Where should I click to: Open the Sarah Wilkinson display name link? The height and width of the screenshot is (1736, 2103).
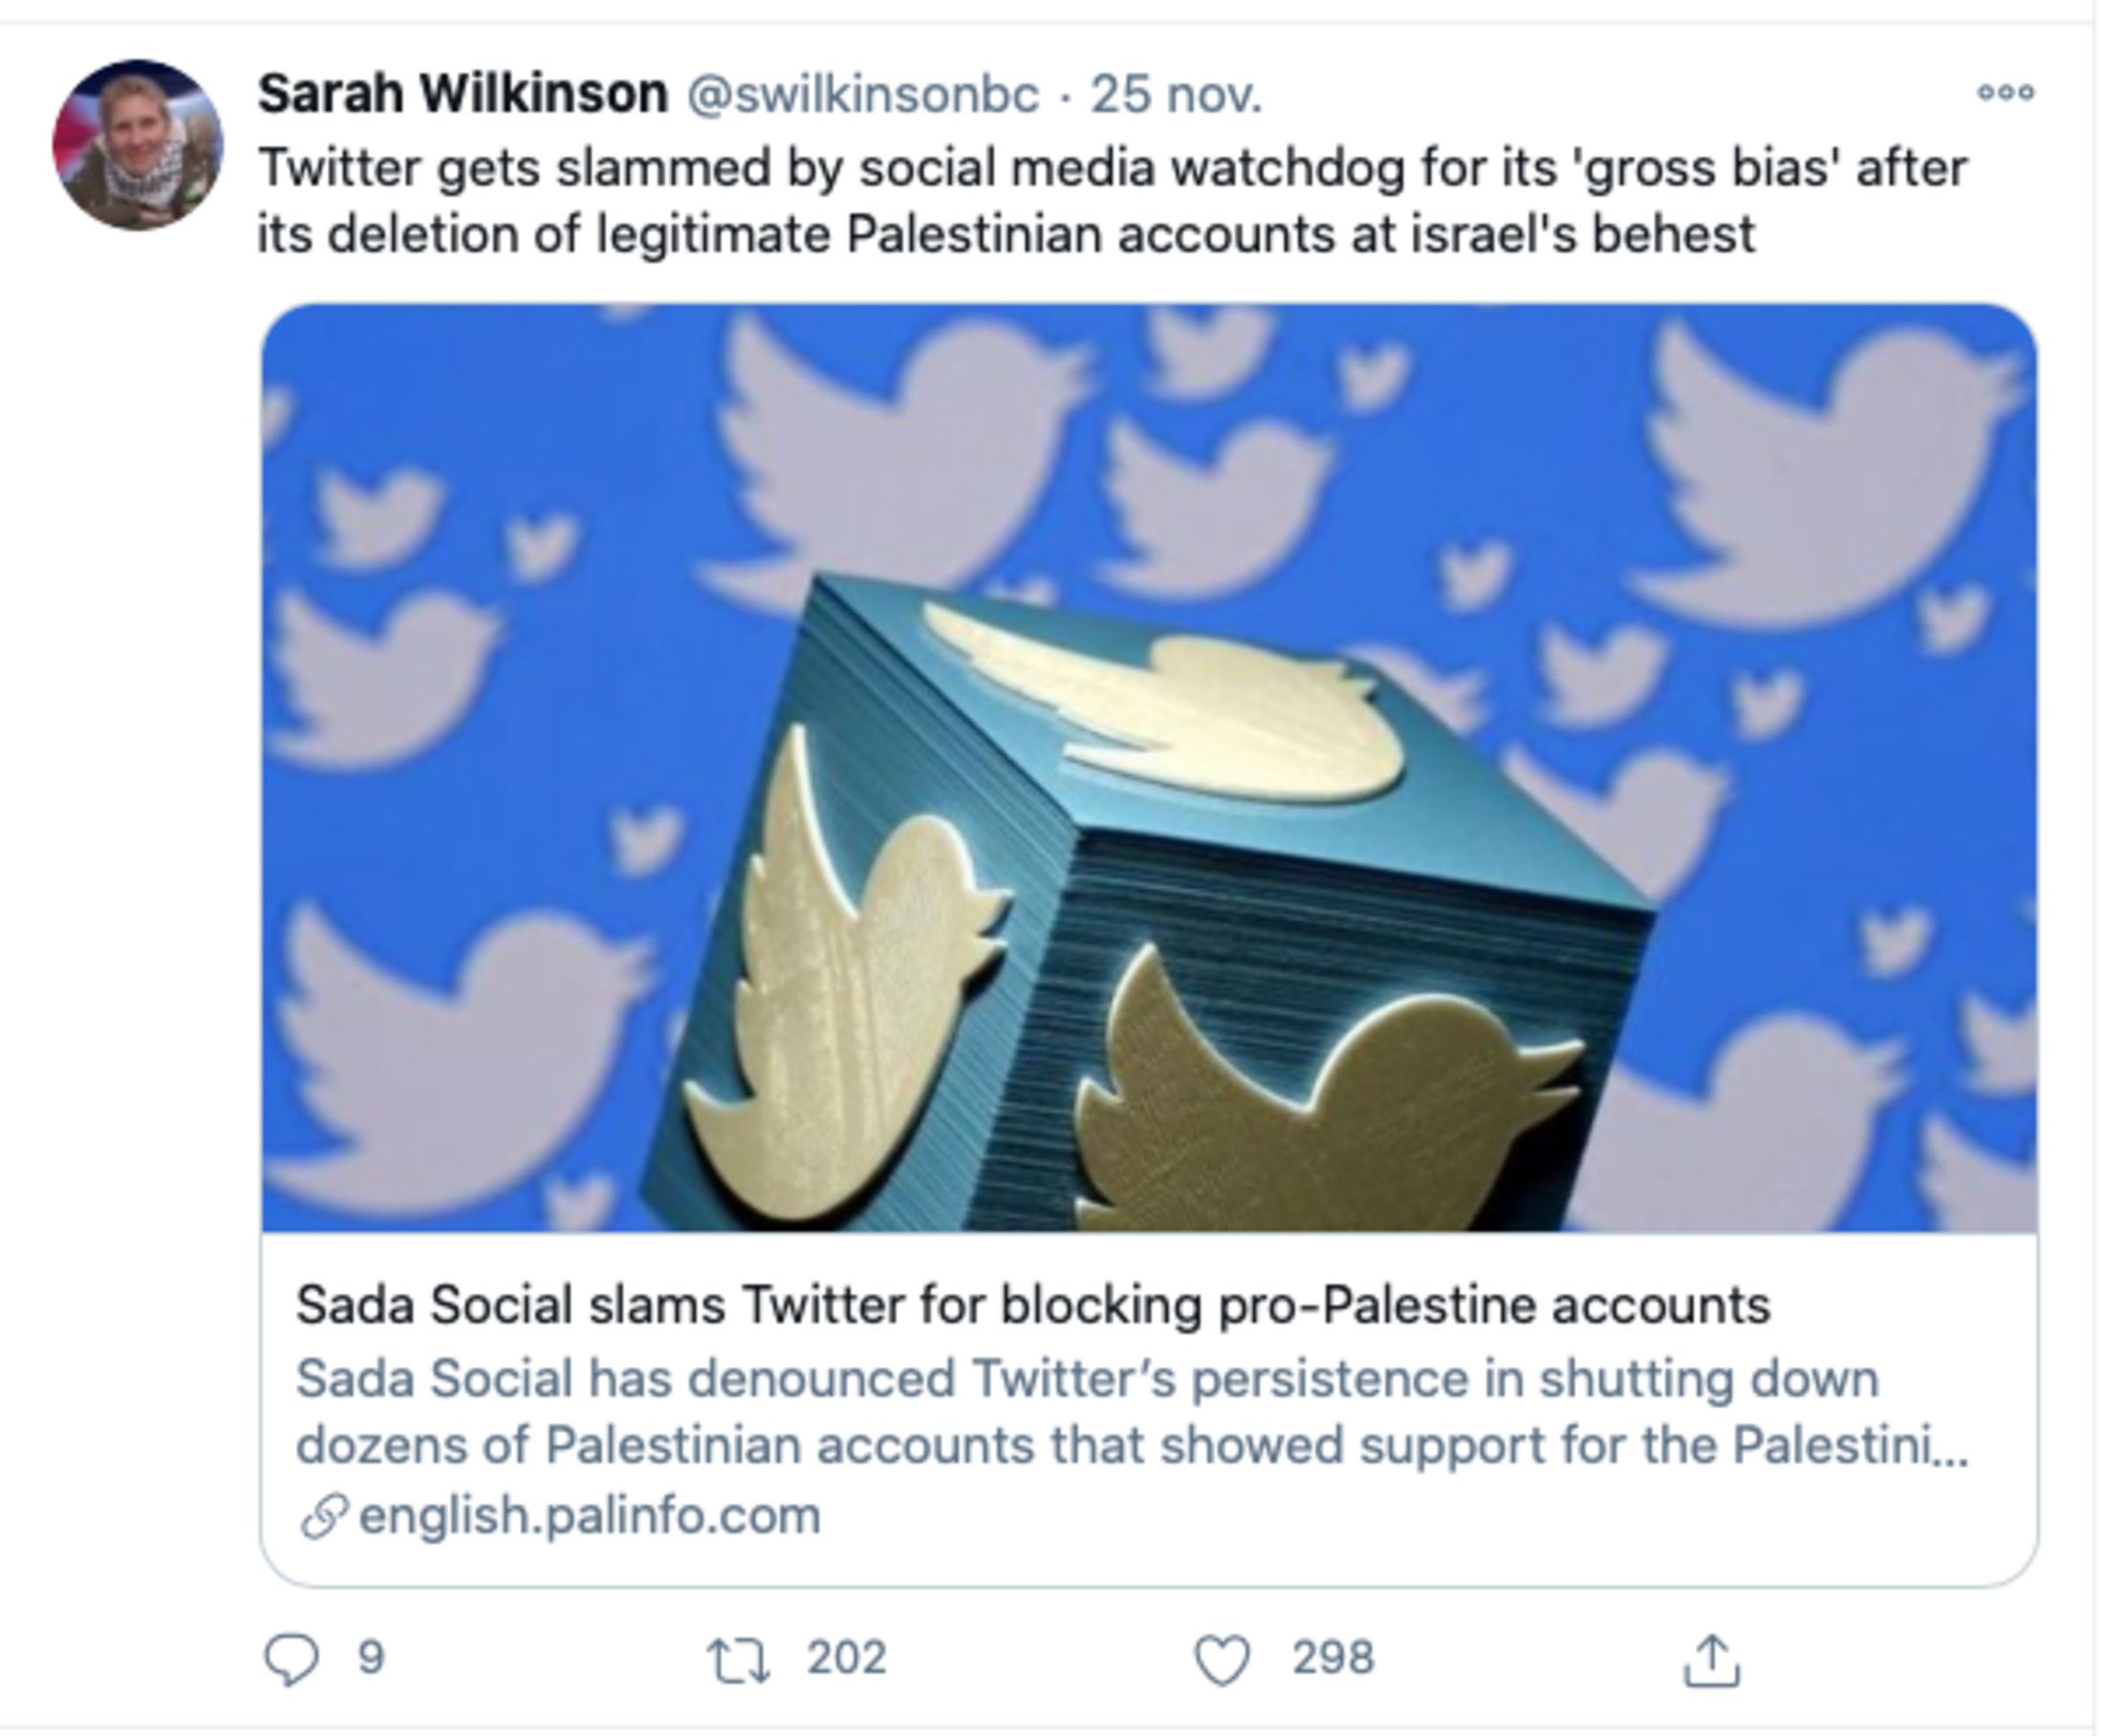click(462, 94)
